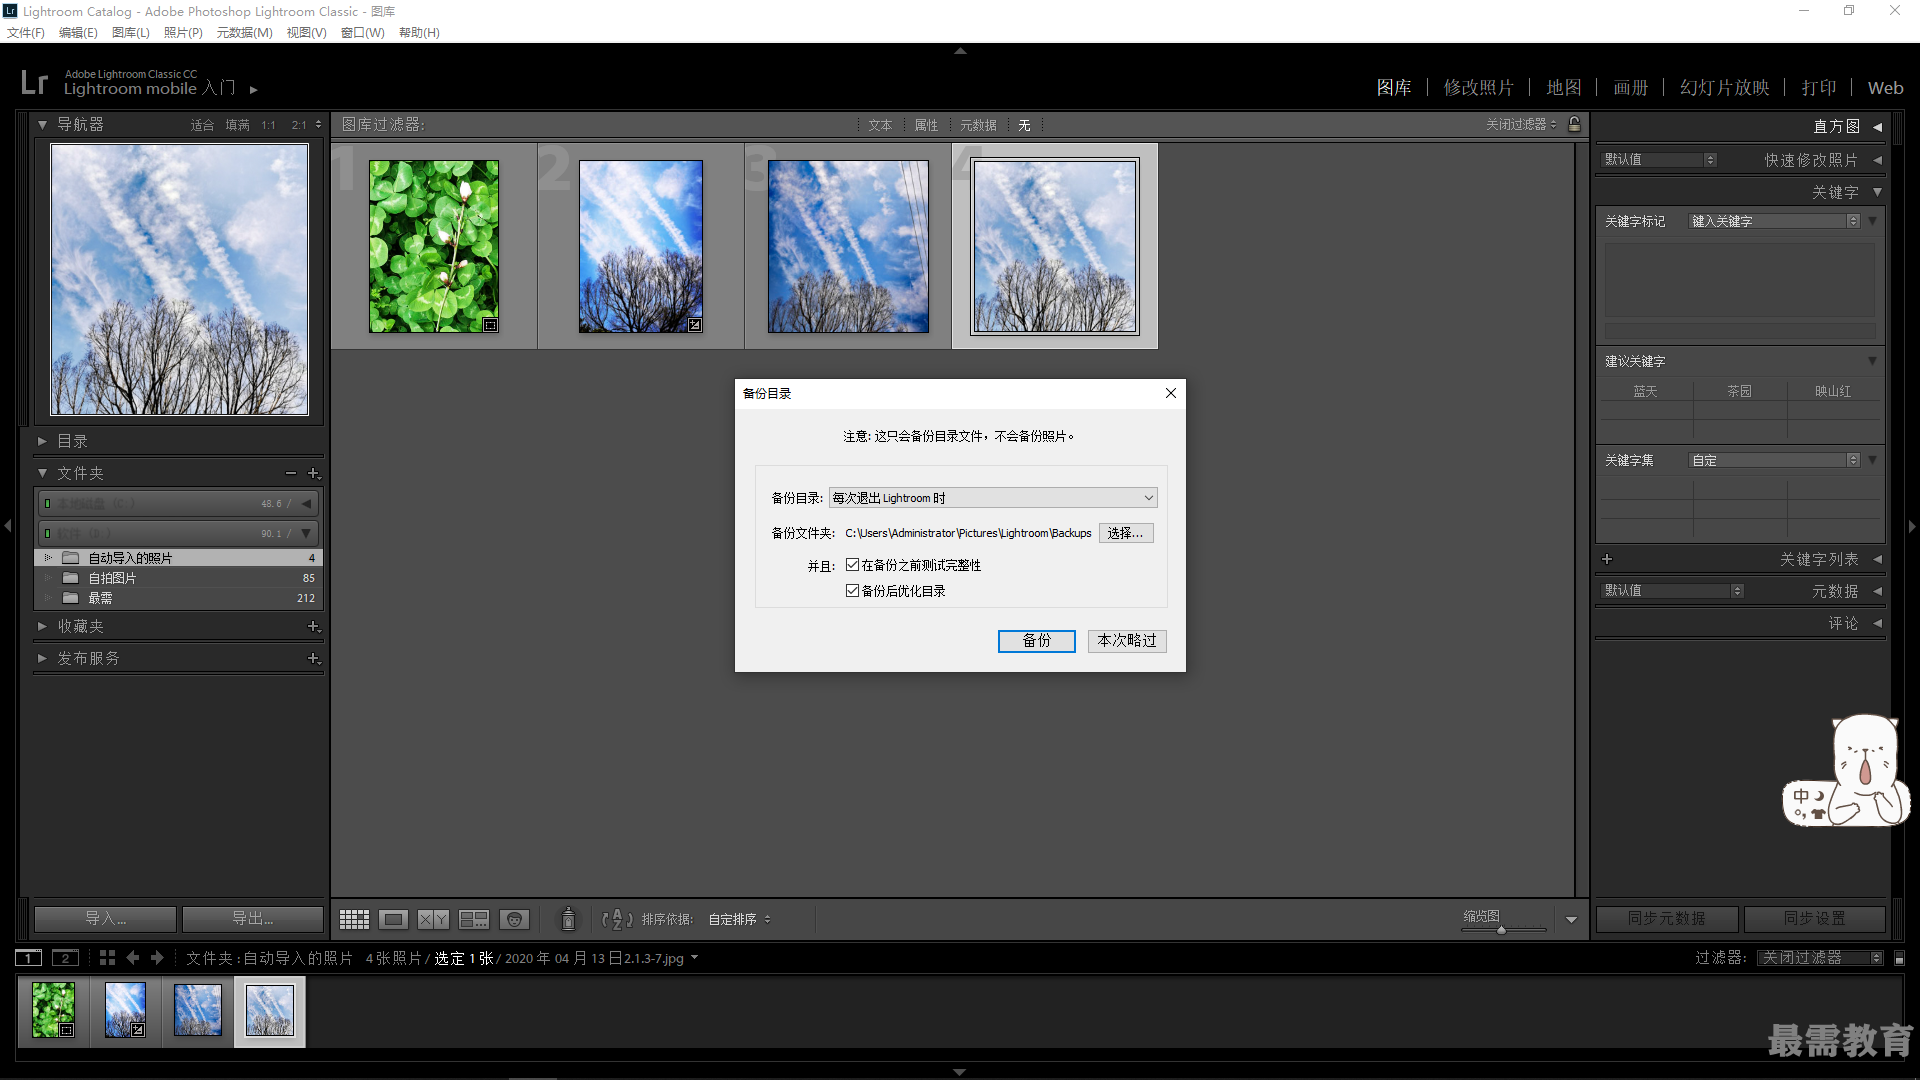
Task: Open backup frequency dropdown 每次退出Lightroom时
Action: (993, 498)
